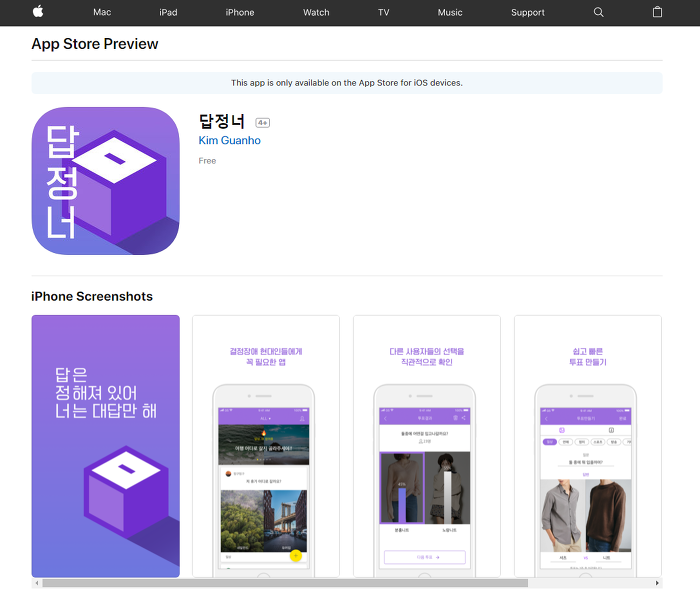Click the iOS-only availability notice banner
This screenshot has width=700, height=602.
click(x=347, y=83)
